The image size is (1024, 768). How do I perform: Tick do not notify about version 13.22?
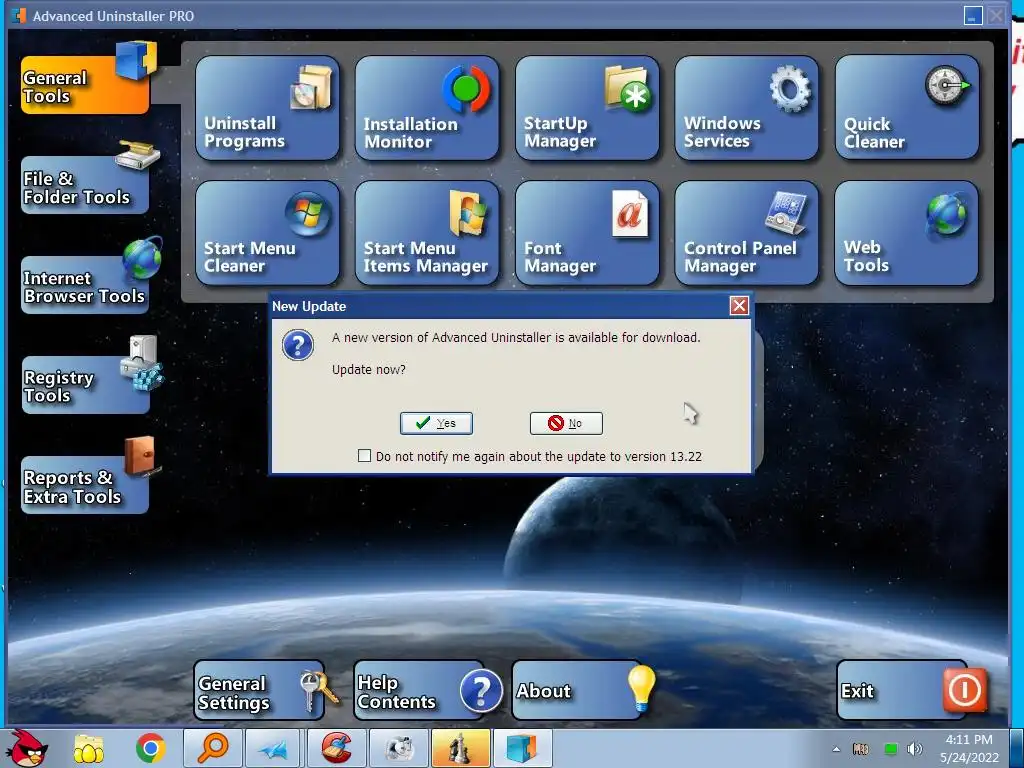[364, 456]
